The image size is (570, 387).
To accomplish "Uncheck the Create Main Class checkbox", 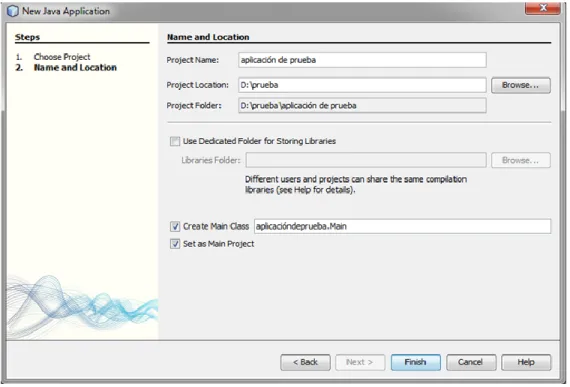I will coord(175,226).
